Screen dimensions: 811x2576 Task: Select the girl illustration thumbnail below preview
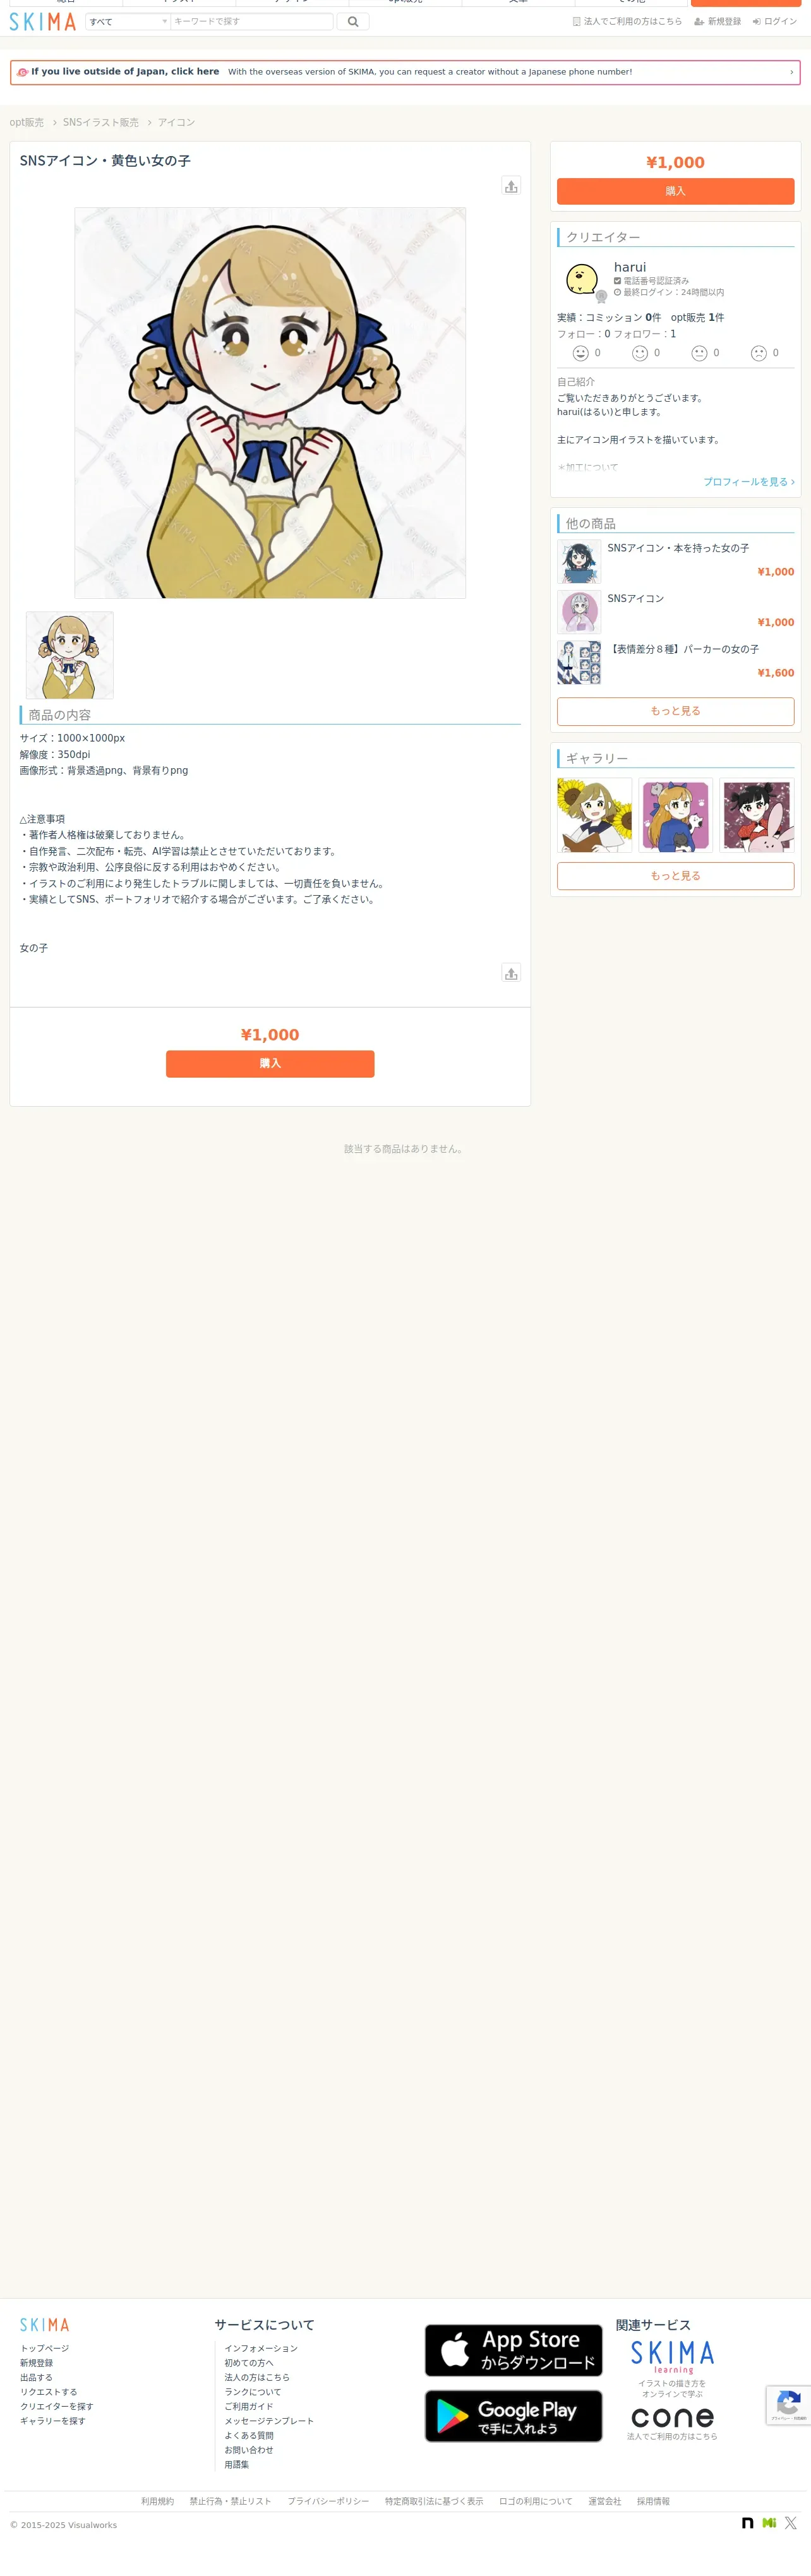coord(69,655)
